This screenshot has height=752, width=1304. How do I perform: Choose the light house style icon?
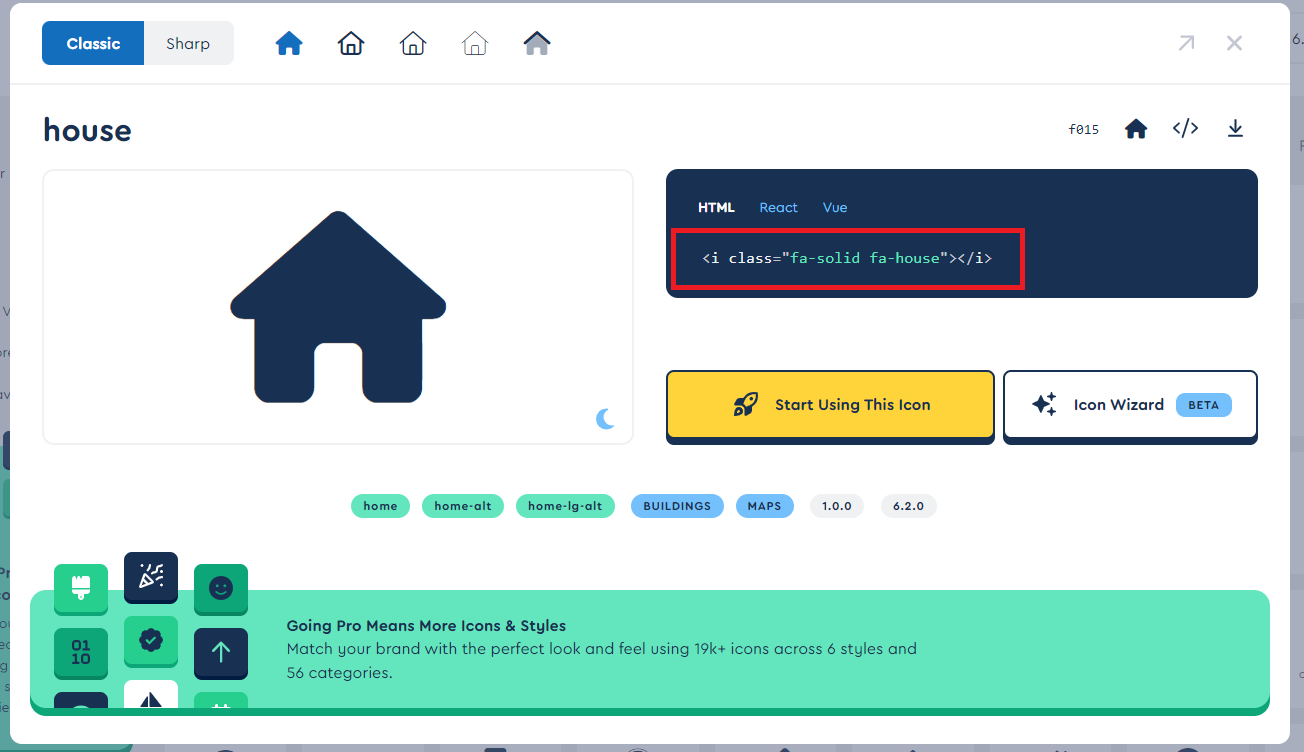(413, 44)
